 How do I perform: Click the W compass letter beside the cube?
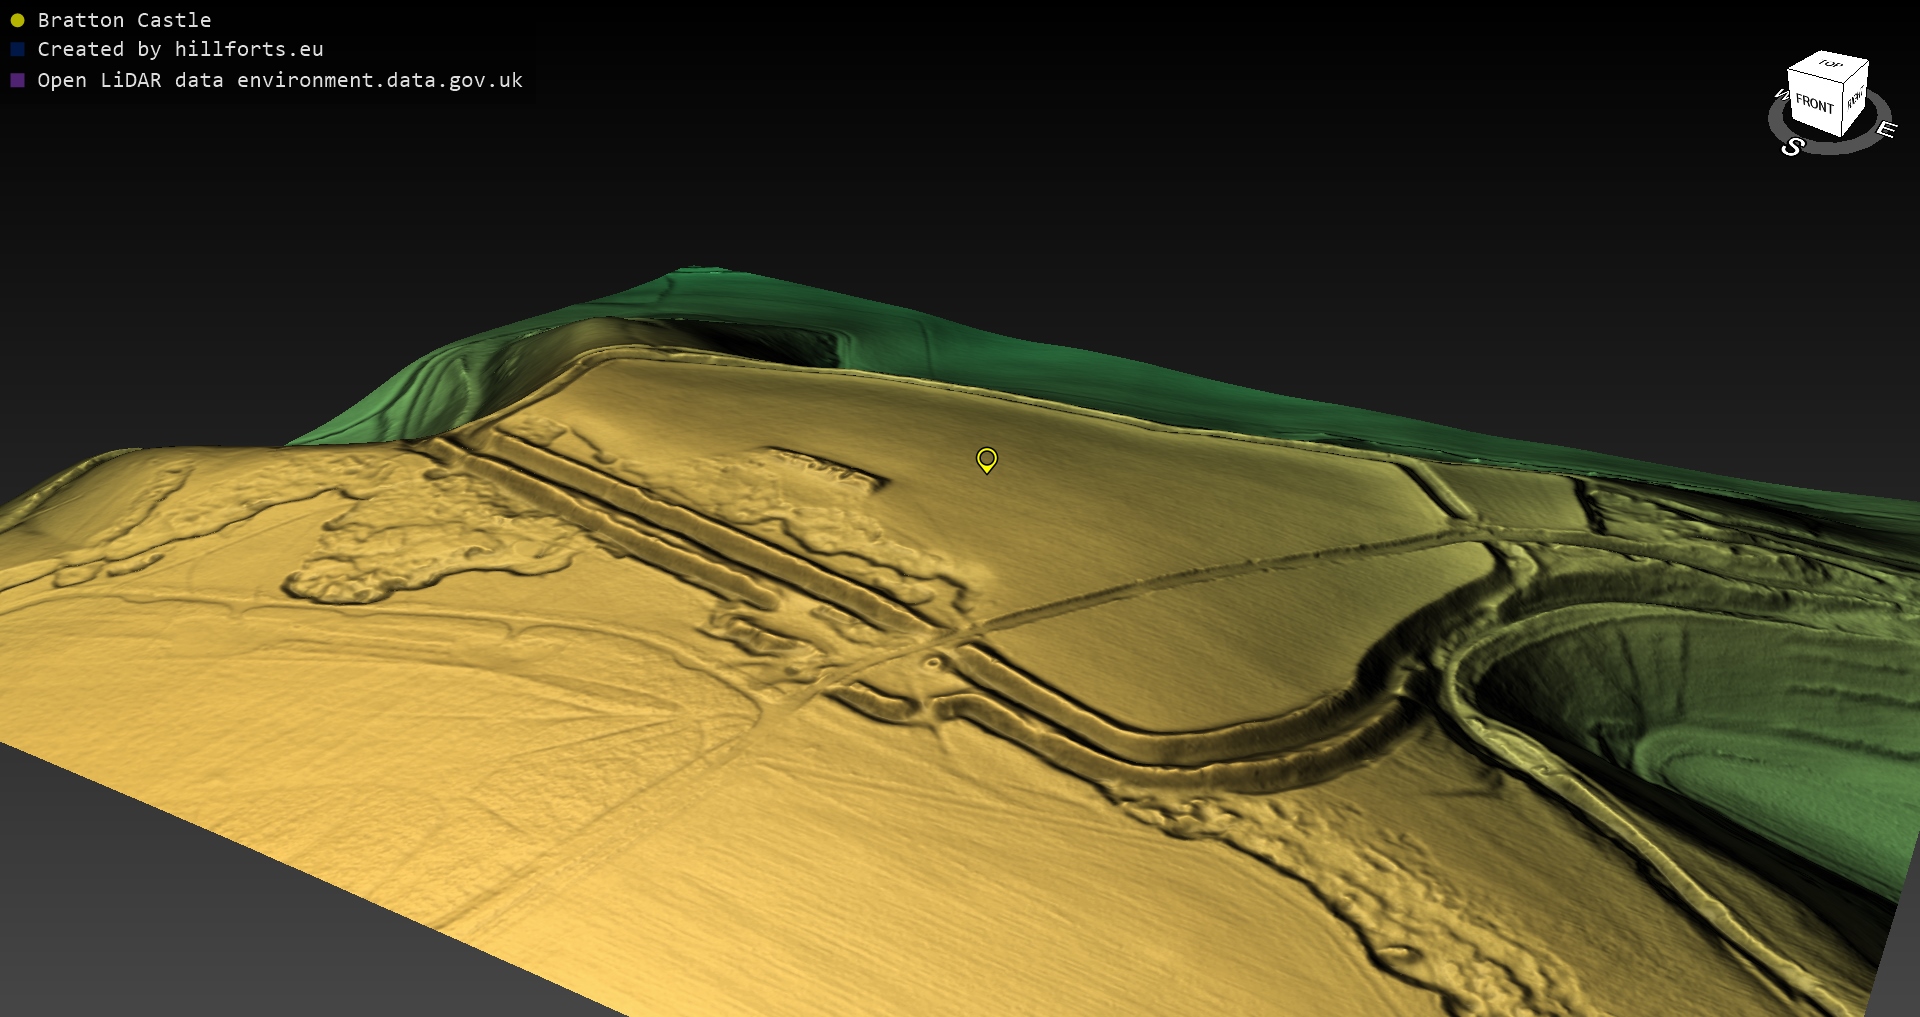[x=1781, y=95]
